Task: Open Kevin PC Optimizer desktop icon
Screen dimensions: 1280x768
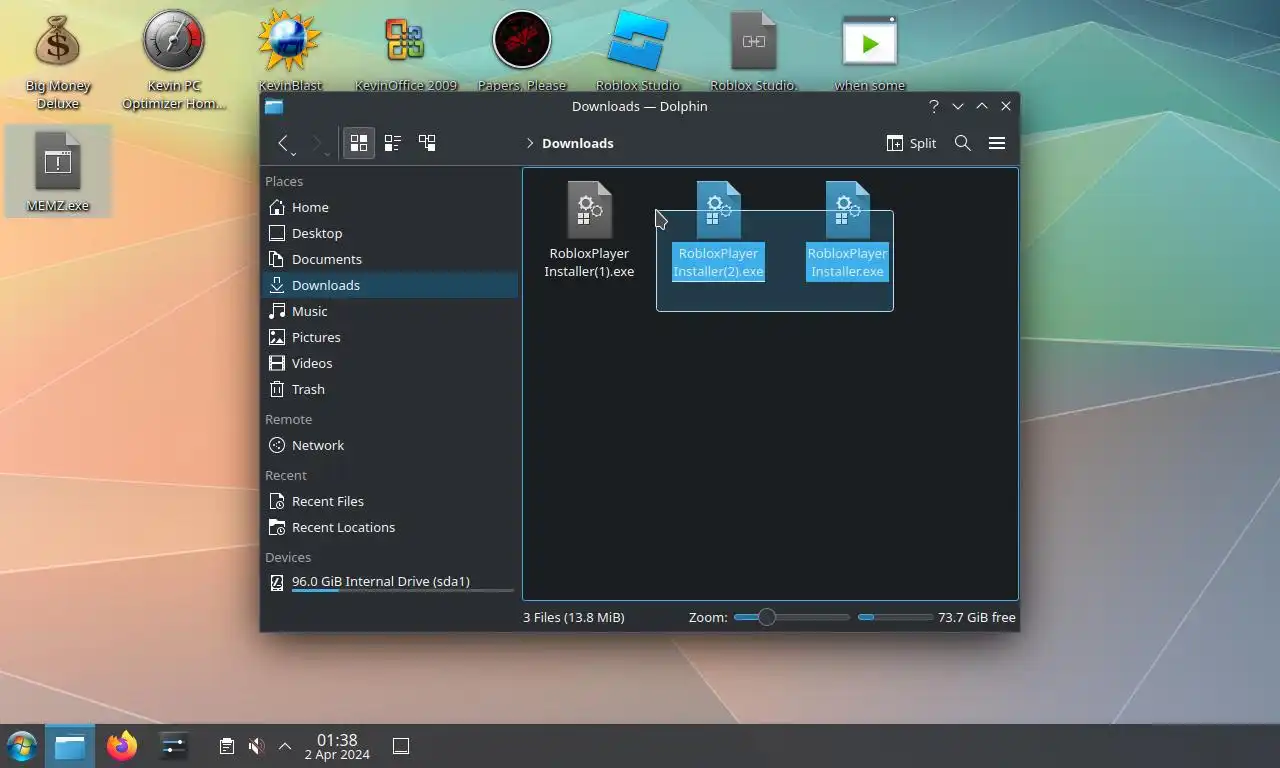Action: [x=174, y=60]
